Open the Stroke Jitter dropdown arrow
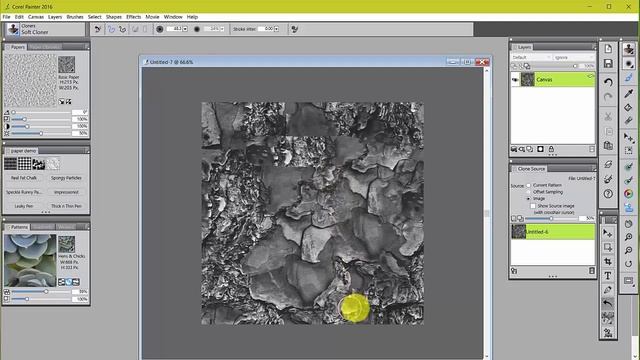 point(276,29)
